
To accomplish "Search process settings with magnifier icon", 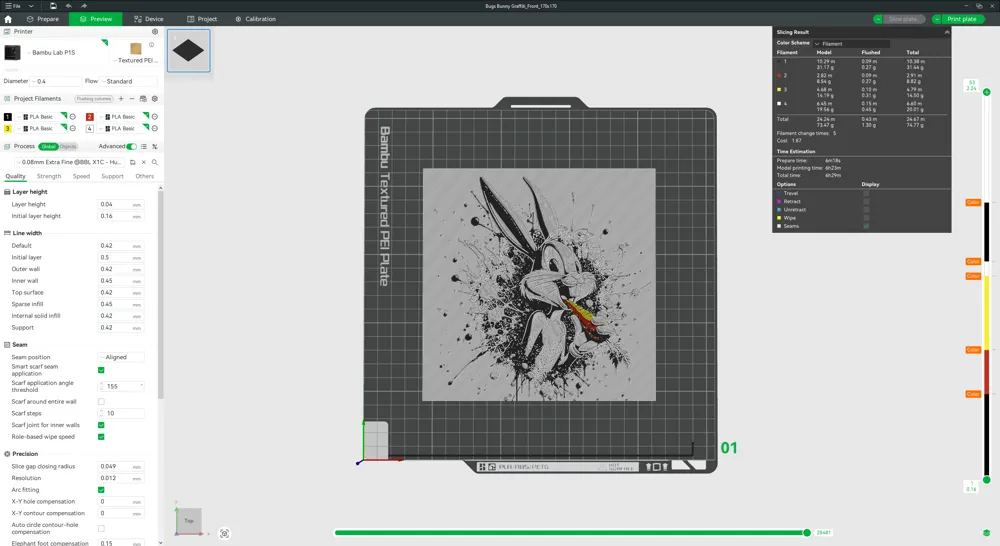I will tap(154, 162).
